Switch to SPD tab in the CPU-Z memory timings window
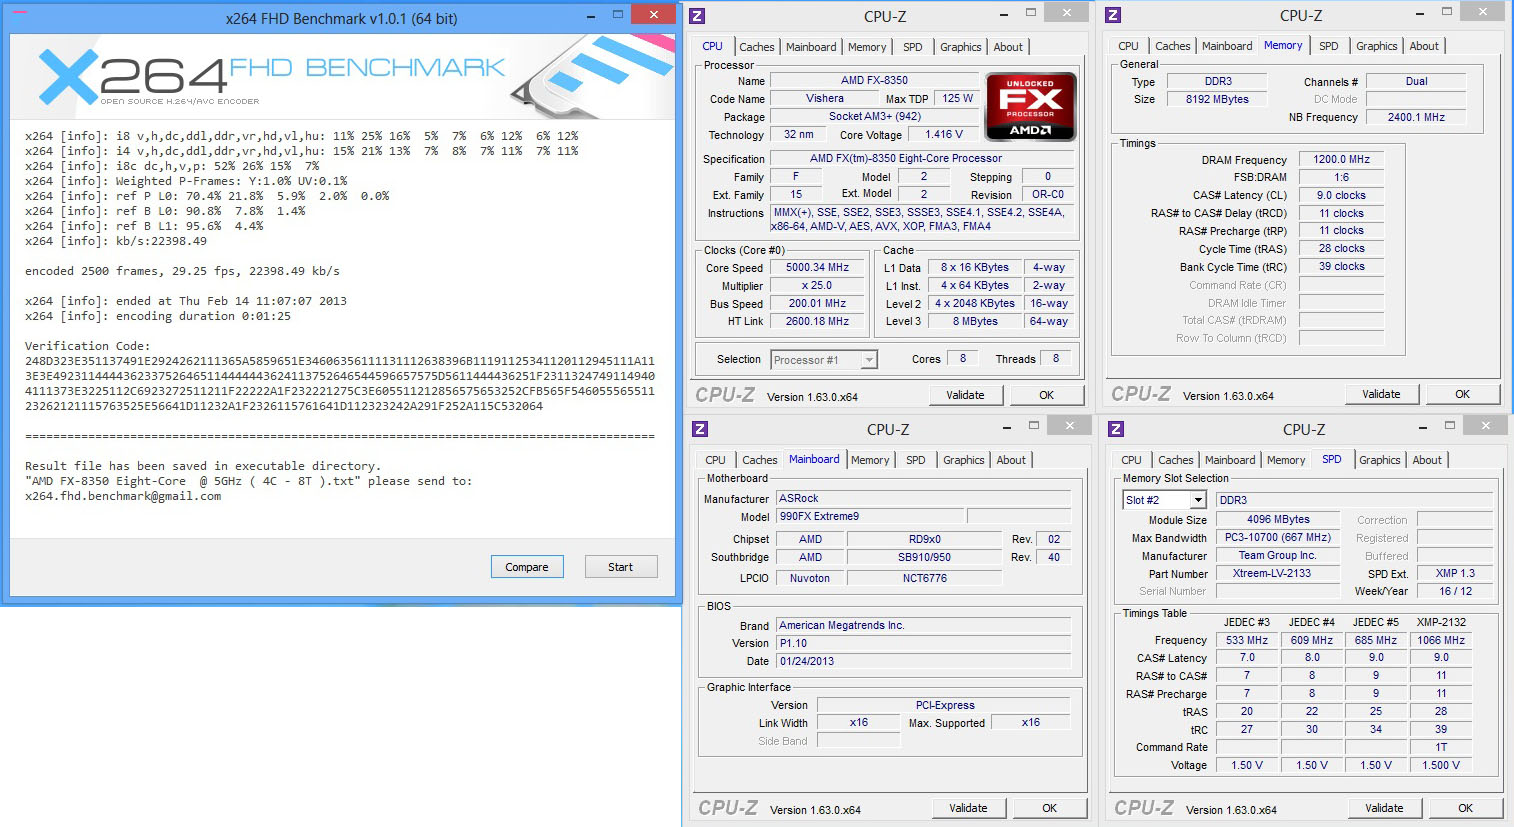The width and height of the screenshot is (1514, 827). [x=1329, y=46]
